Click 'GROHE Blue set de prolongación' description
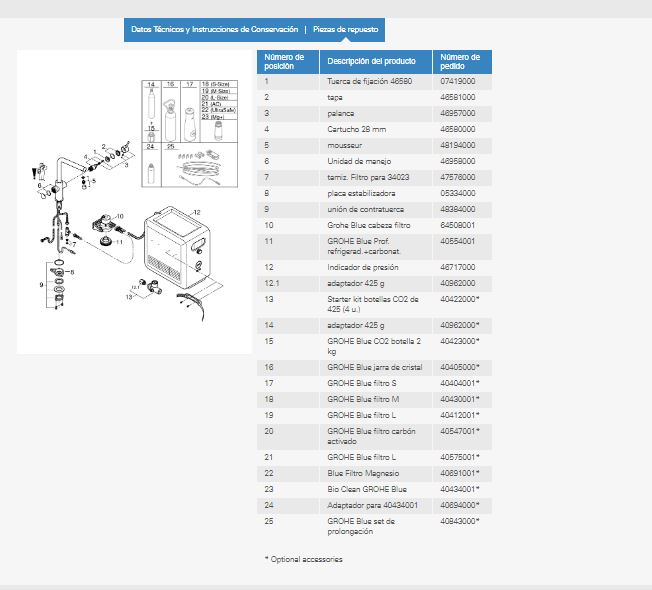Viewport: 652px width, 590px height. tap(361, 526)
